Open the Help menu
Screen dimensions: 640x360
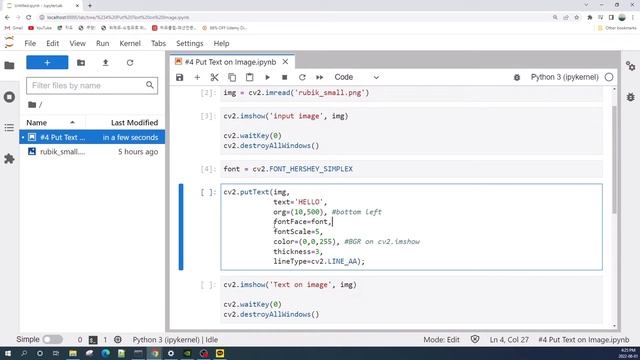[221, 43]
